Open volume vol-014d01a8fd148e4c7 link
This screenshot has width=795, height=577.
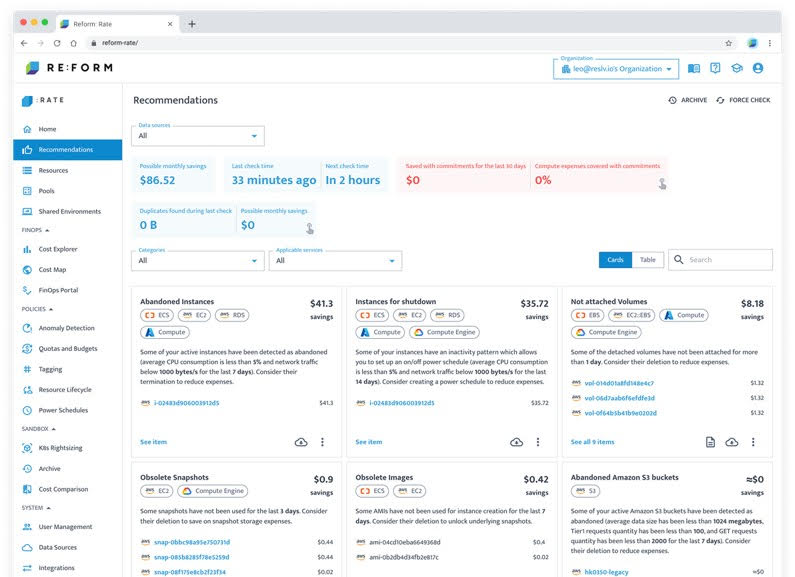click(619, 383)
